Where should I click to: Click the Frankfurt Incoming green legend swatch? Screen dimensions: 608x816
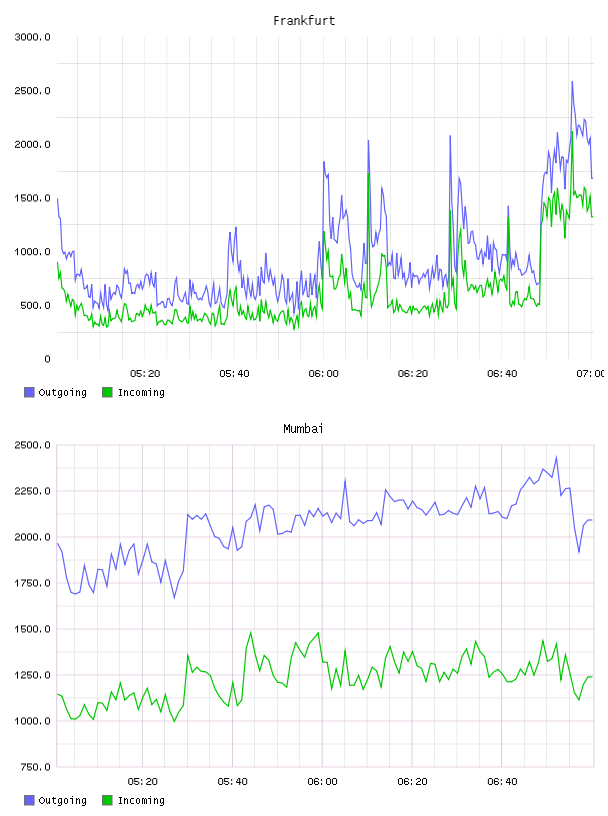[107, 392]
